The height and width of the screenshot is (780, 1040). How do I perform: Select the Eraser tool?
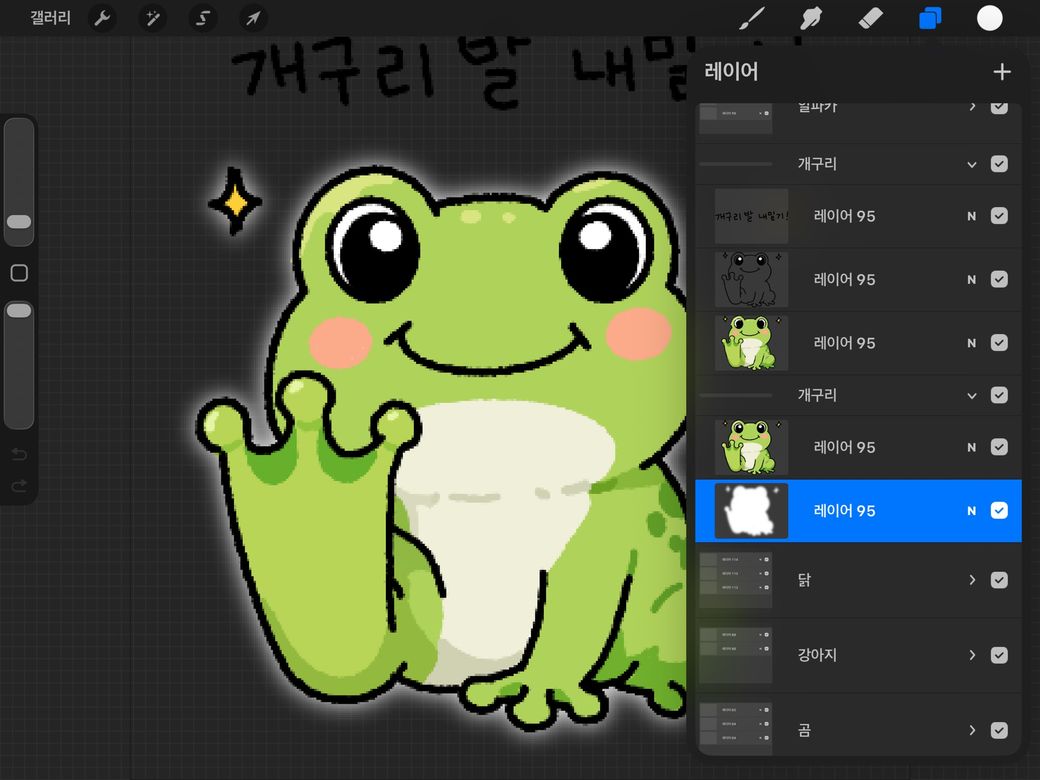coord(870,18)
